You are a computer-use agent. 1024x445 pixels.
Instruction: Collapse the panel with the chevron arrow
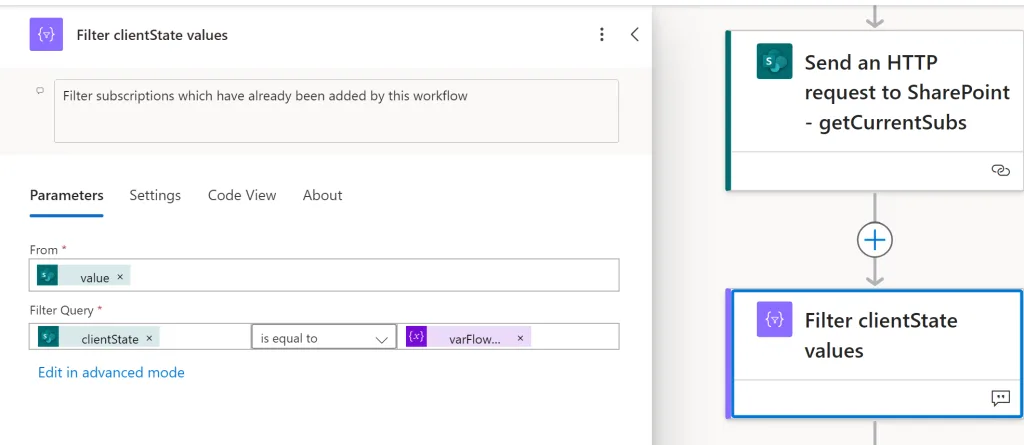pyautogui.click(x=634, y=35)
